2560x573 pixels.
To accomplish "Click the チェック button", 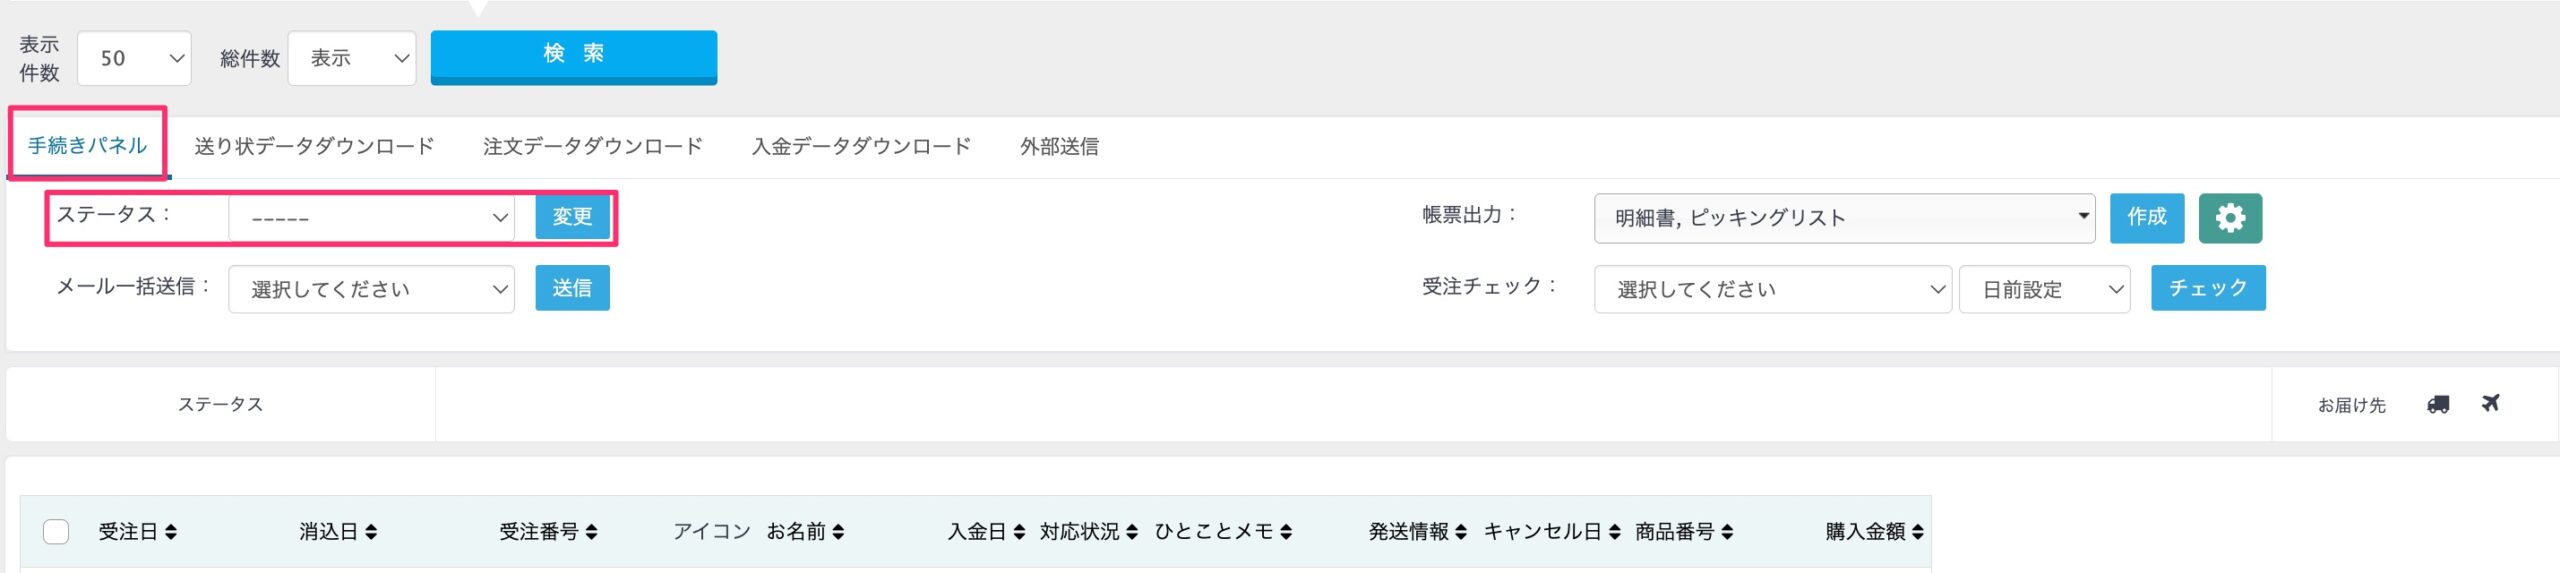I will click(2208, 288).
